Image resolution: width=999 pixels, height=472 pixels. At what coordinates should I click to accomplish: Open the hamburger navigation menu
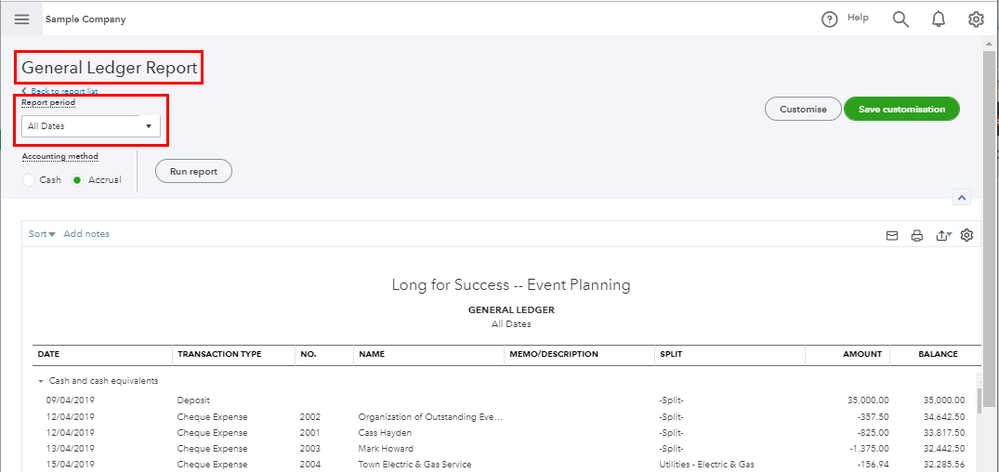(22, 19)
